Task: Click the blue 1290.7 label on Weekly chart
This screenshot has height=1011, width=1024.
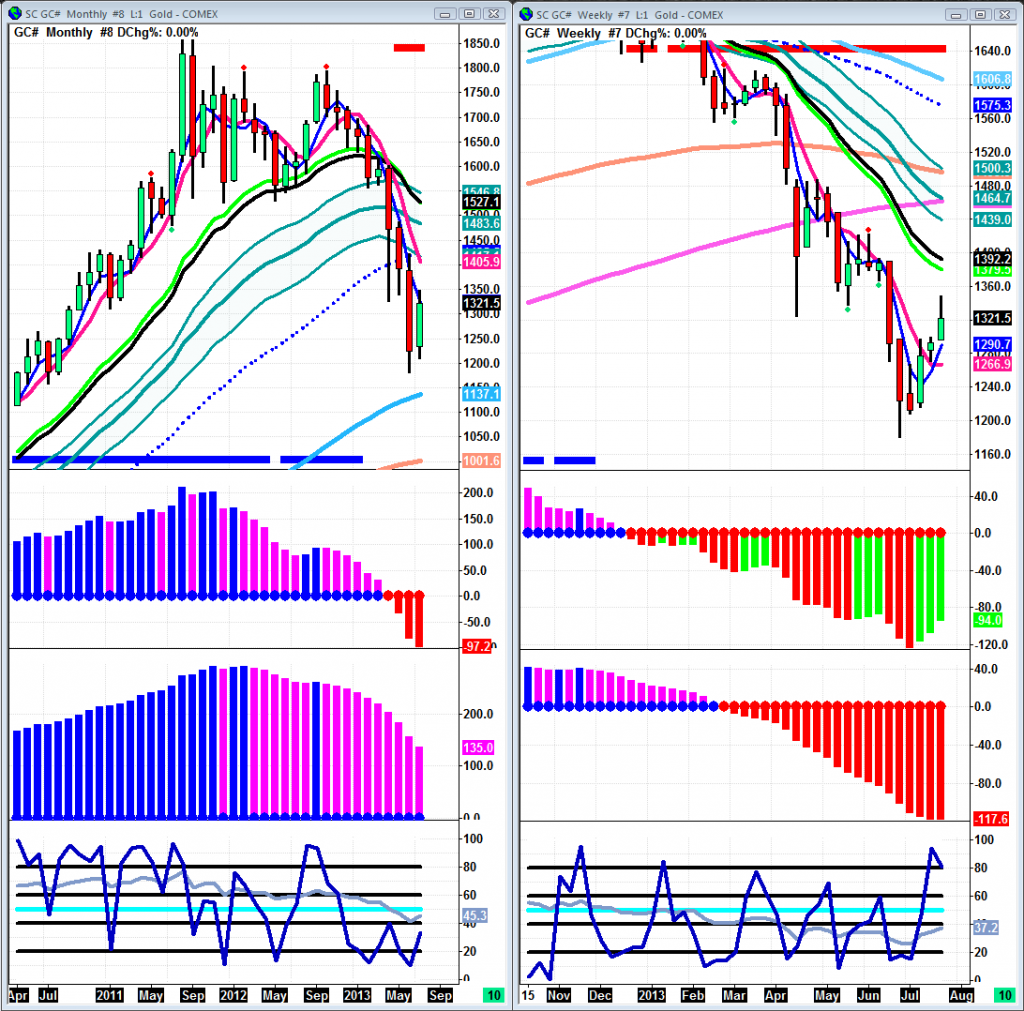Action: point(992,344)
